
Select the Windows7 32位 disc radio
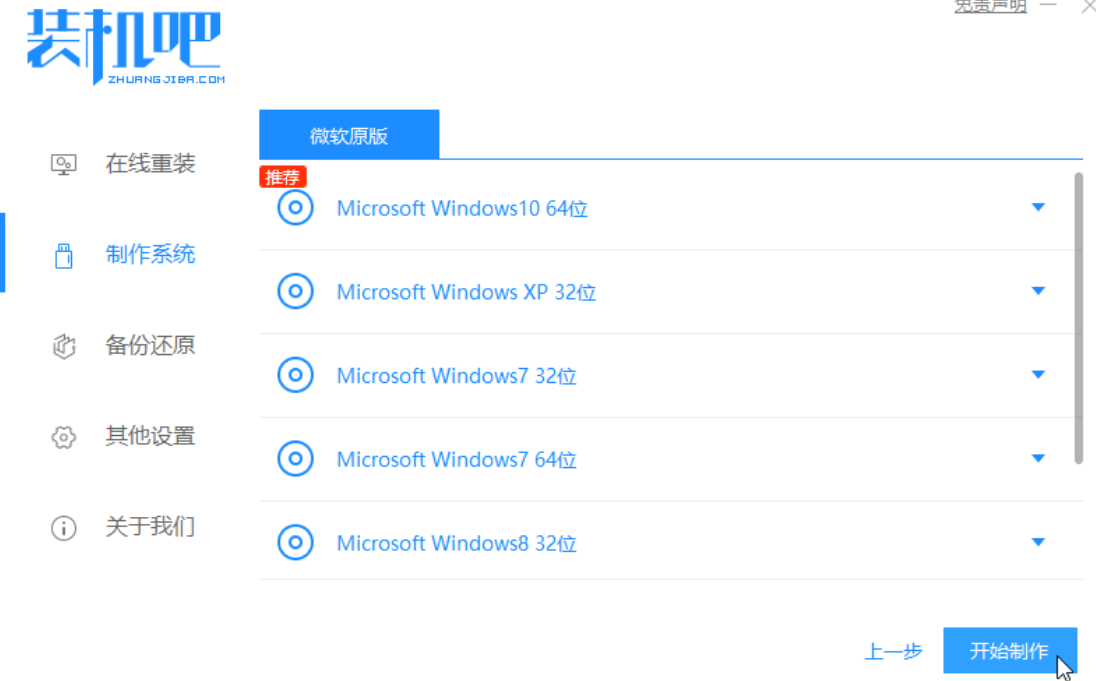click(295, 376)
